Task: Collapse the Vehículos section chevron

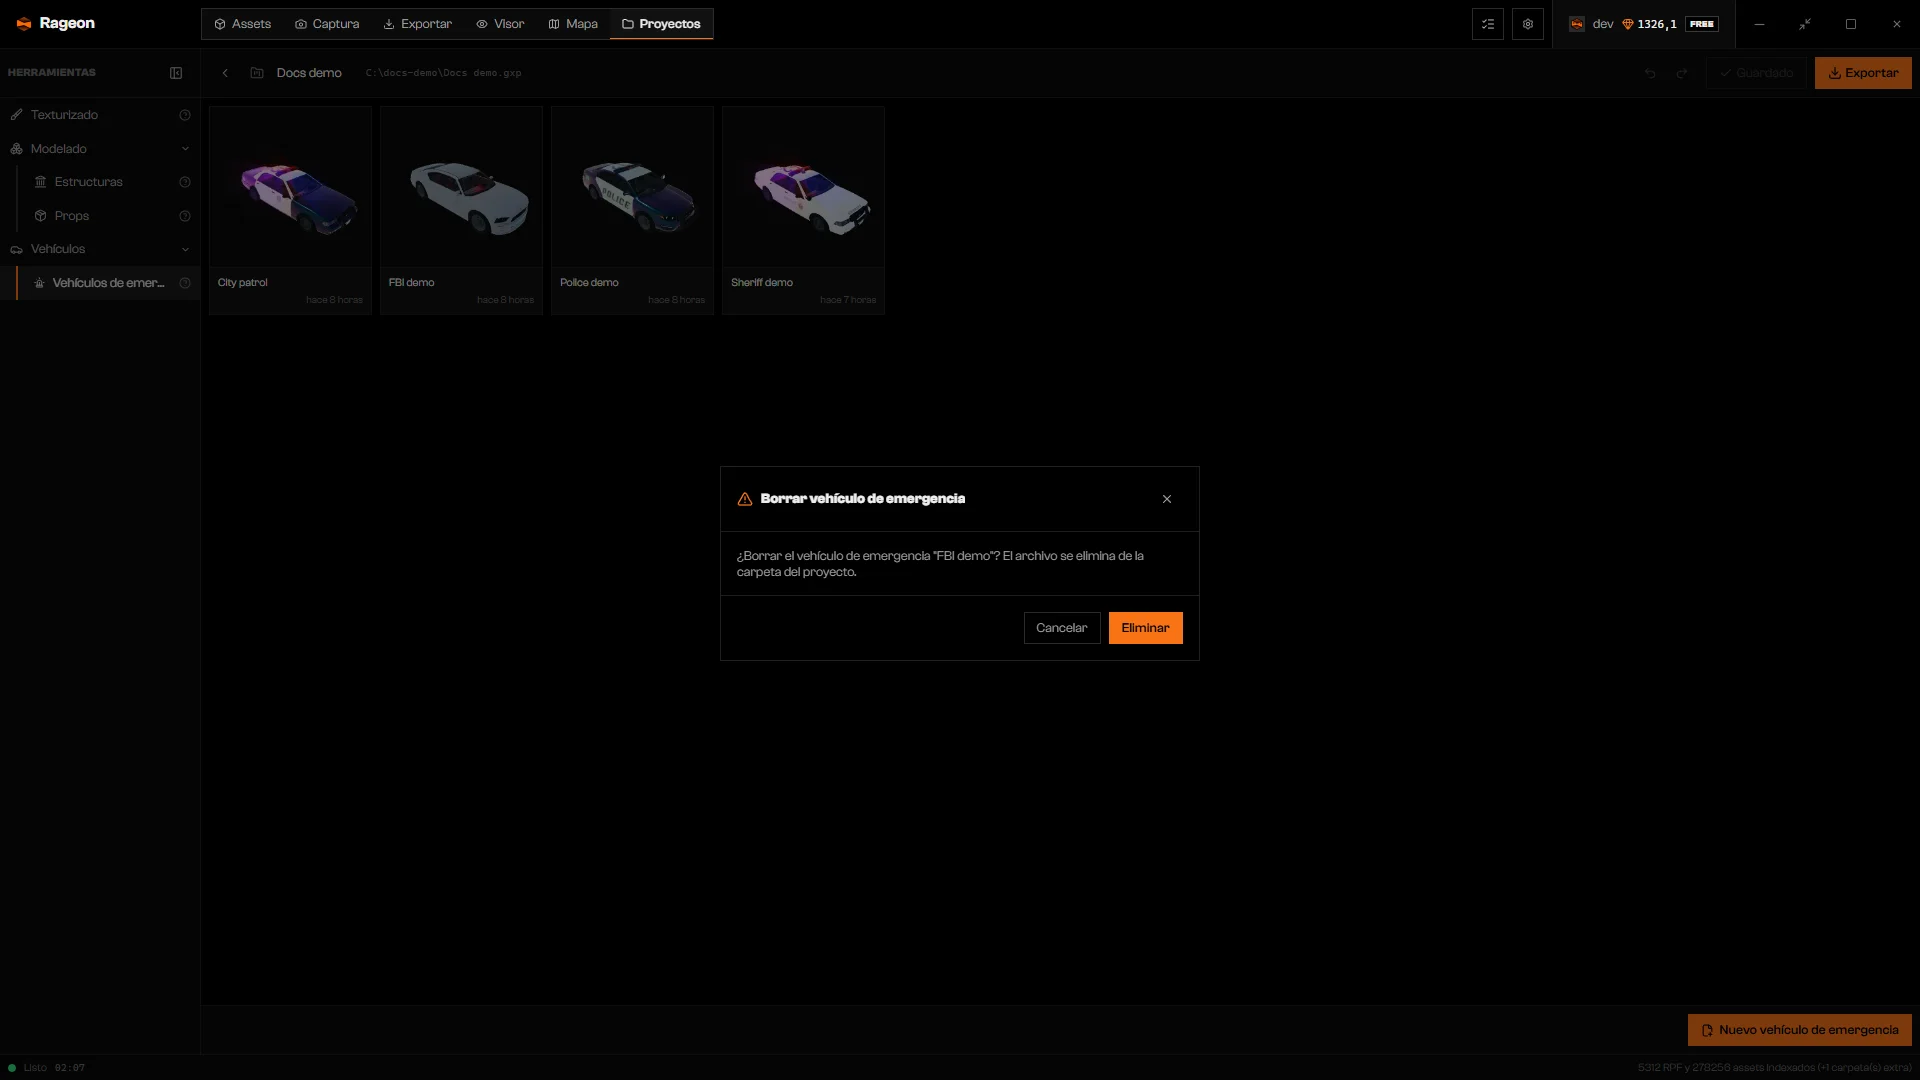Action: click(x=185, y=249)
